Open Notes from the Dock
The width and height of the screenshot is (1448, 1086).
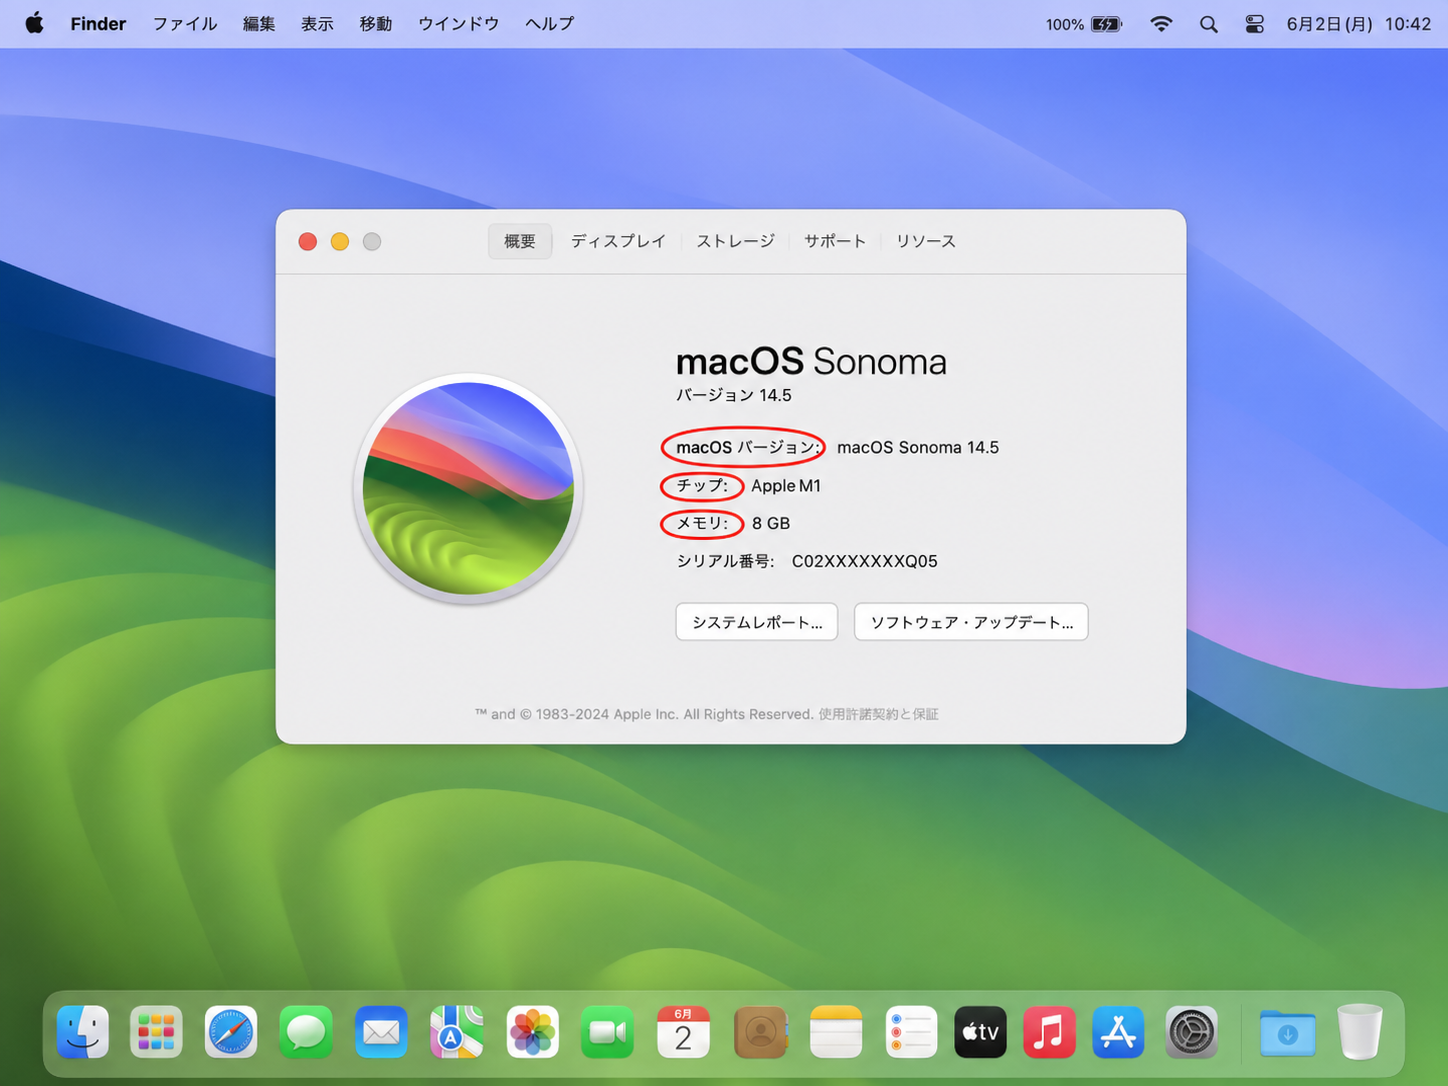coord(836,1032)
